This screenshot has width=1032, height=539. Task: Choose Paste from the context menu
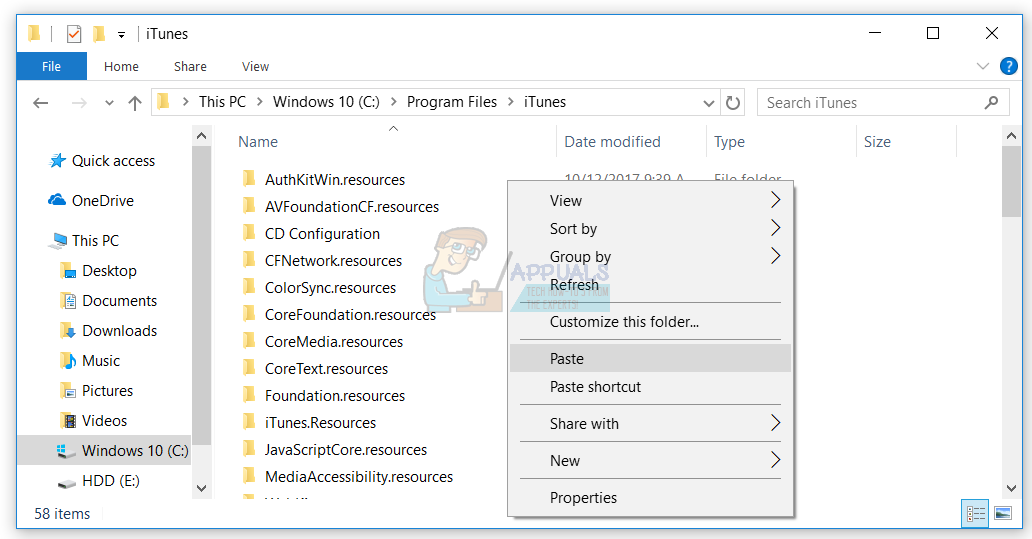(650, 359)
